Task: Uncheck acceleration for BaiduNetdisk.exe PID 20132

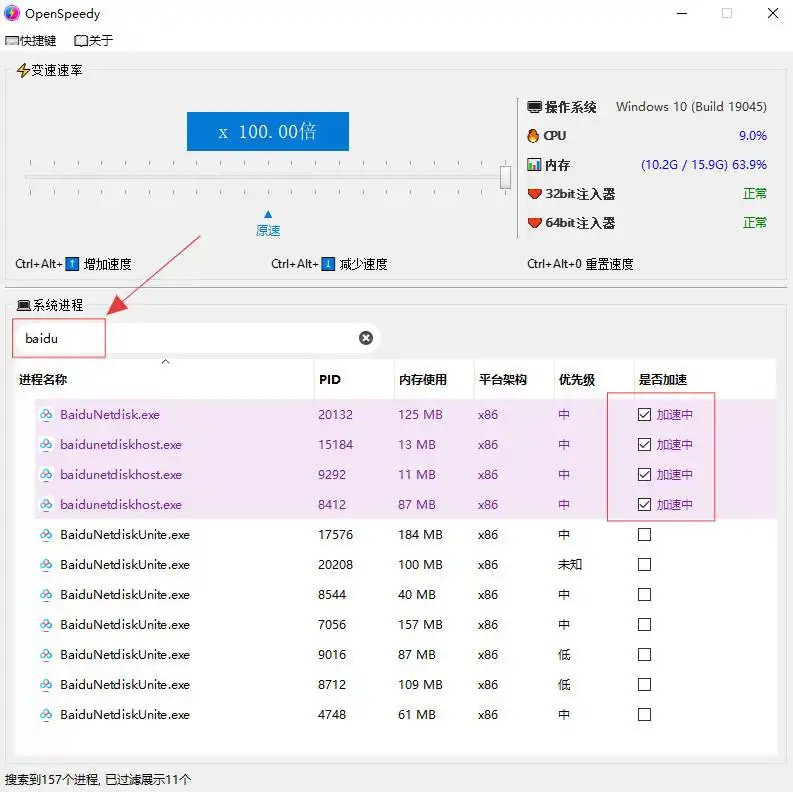Action: pyautogui.click(x=644, y=415)
